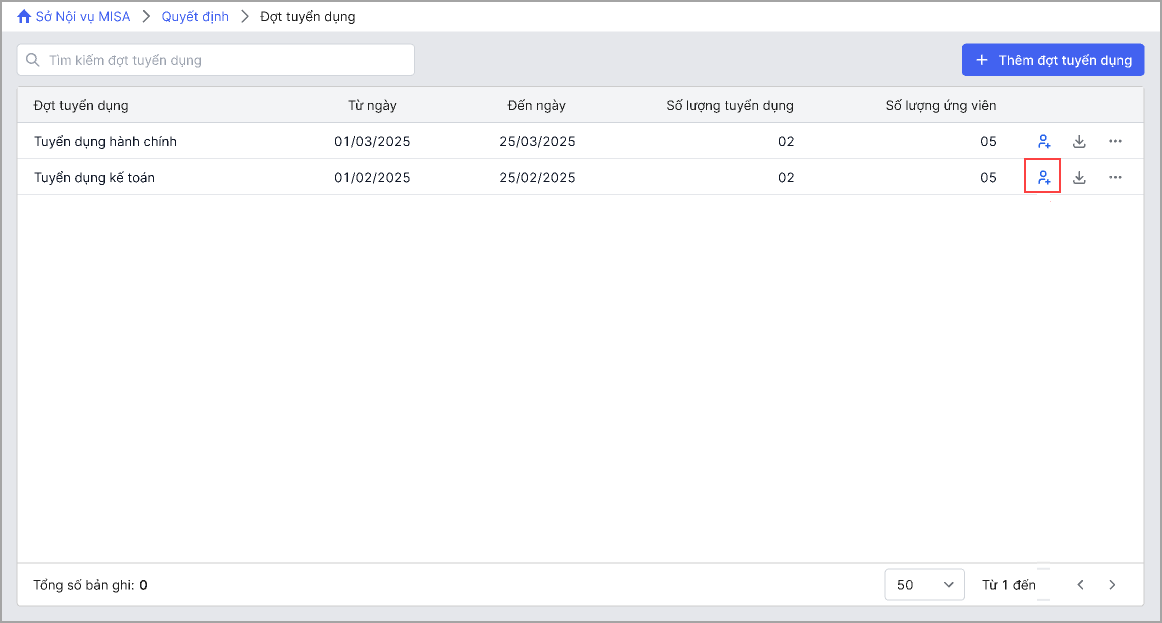Focus the Tìm kiếm đợt tuyển dụng field

(x=216, y=60)
